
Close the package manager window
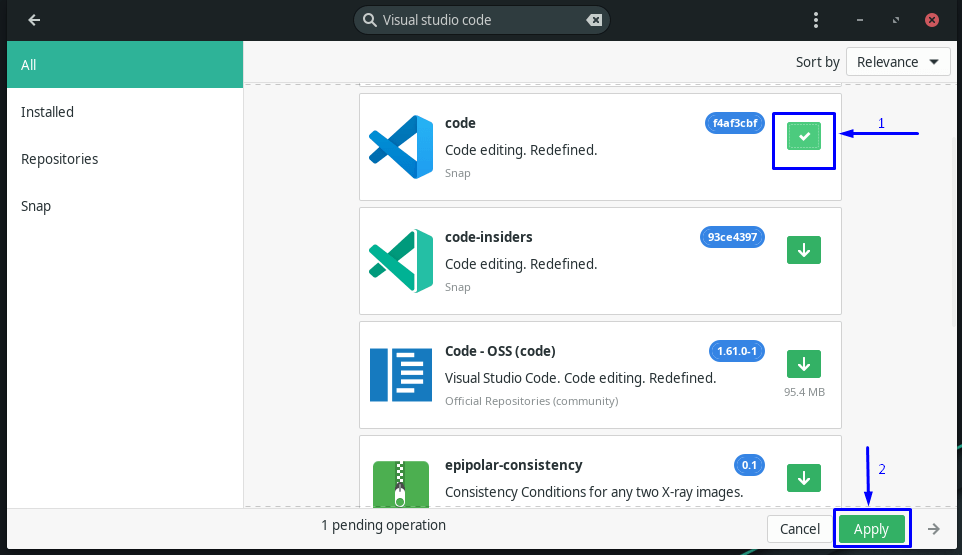(x=931, y=20)
